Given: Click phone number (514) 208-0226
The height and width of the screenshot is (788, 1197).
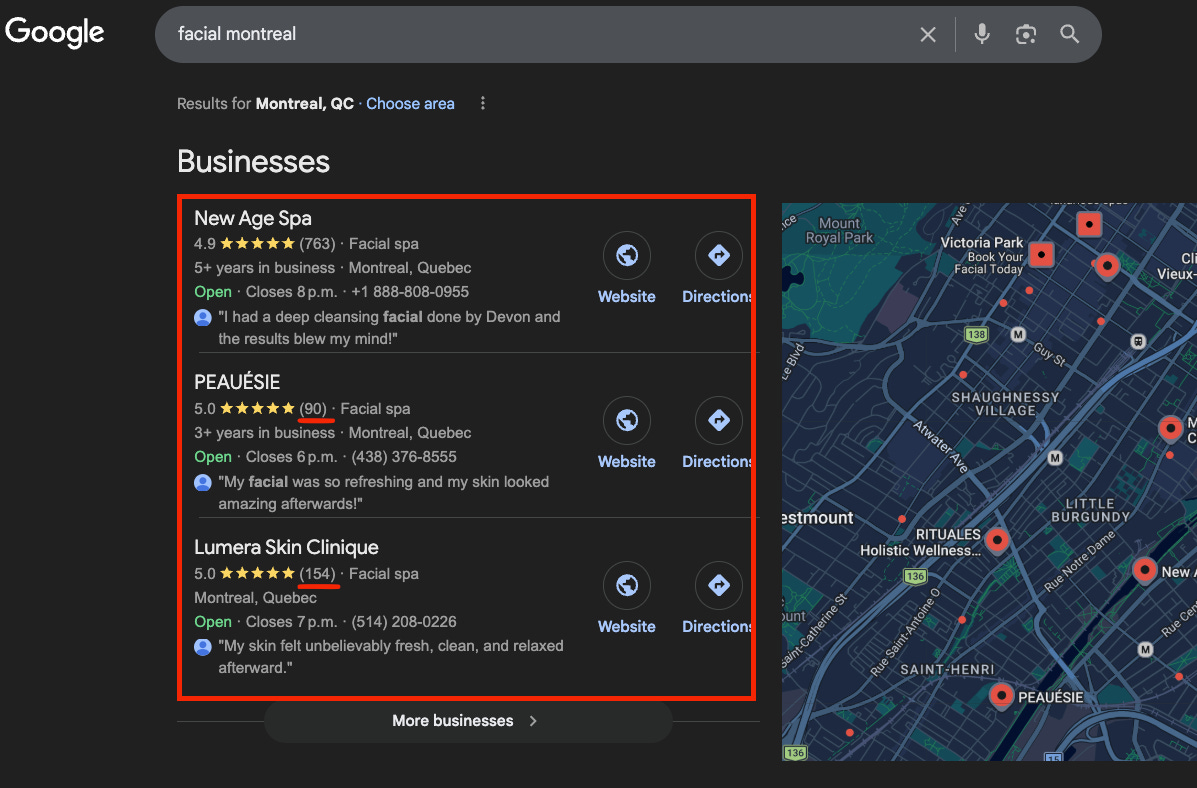Looking at the screenshot, I should (x=404, y=622).
